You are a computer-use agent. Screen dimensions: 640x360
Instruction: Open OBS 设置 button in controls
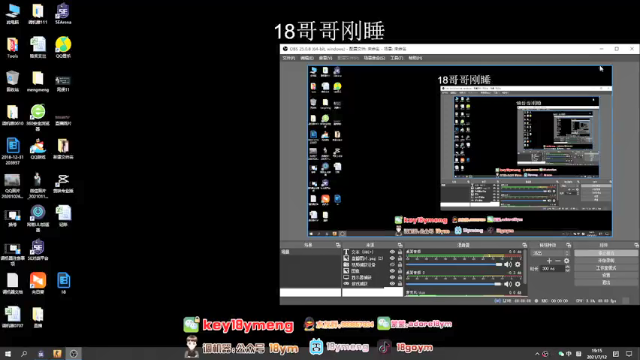(x=606, y=275)
